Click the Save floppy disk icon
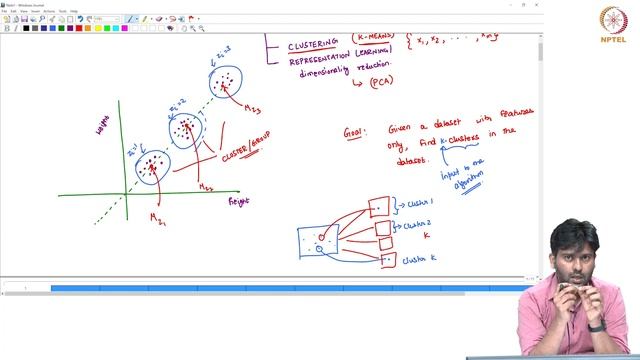 tap(24, 19)
